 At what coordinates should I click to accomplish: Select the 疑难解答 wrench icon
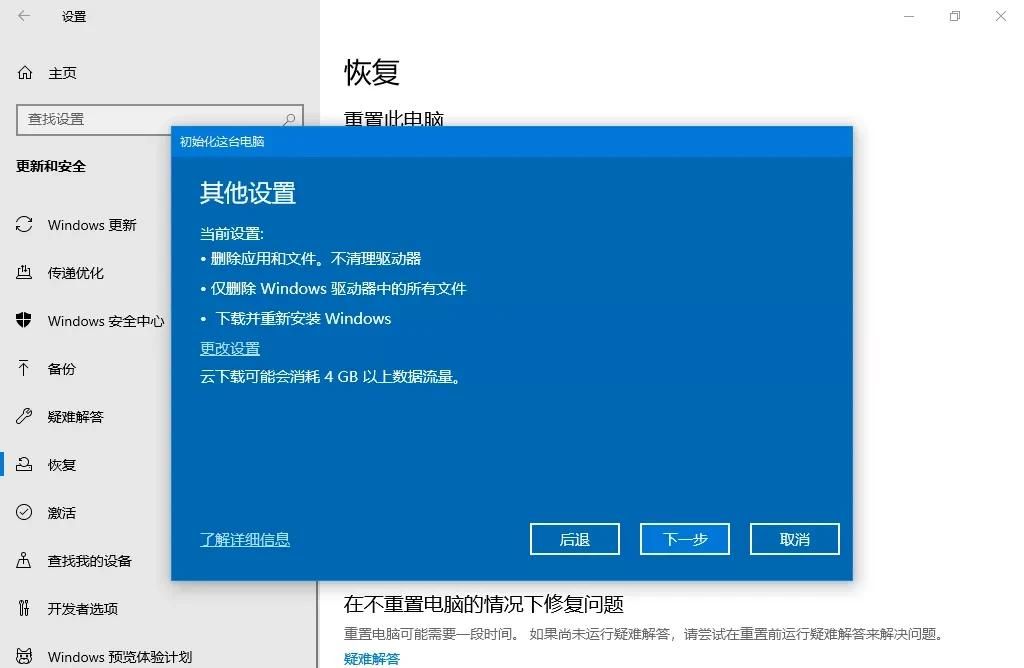point(22,416)
